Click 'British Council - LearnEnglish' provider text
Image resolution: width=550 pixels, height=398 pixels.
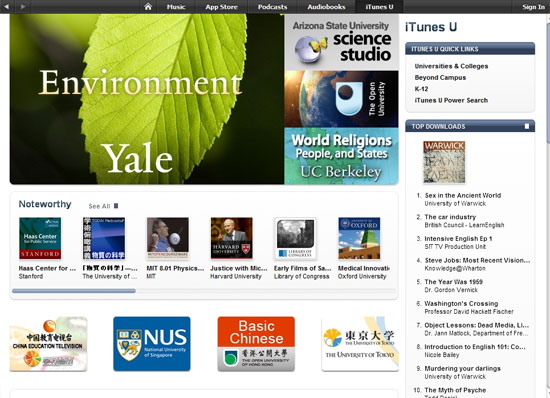464,225
